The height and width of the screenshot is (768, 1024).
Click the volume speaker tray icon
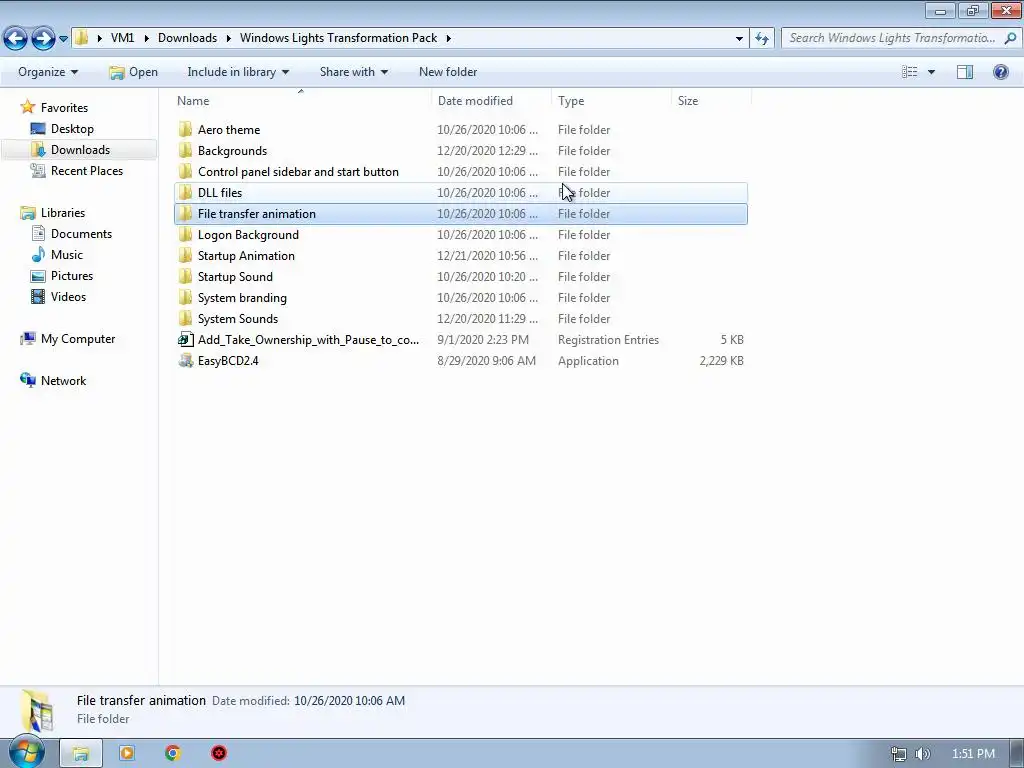922,754
